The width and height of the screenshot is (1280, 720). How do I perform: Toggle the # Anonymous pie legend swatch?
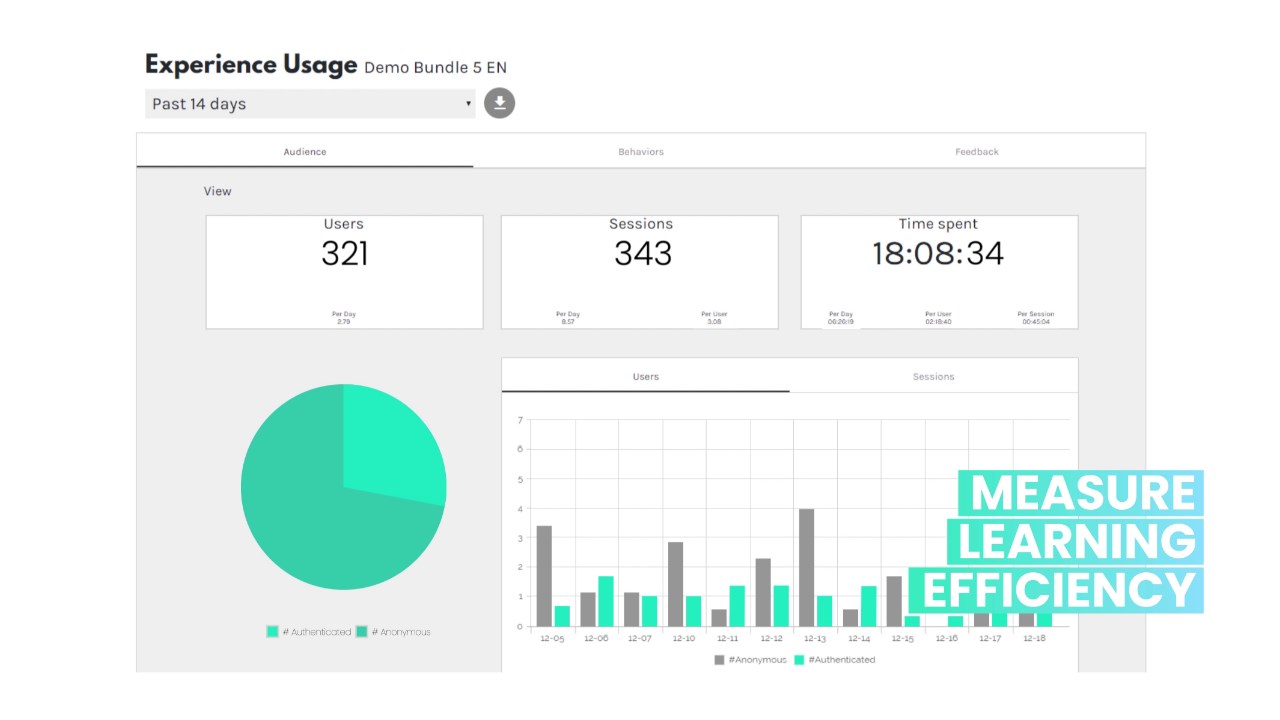(x=362, y=632)
